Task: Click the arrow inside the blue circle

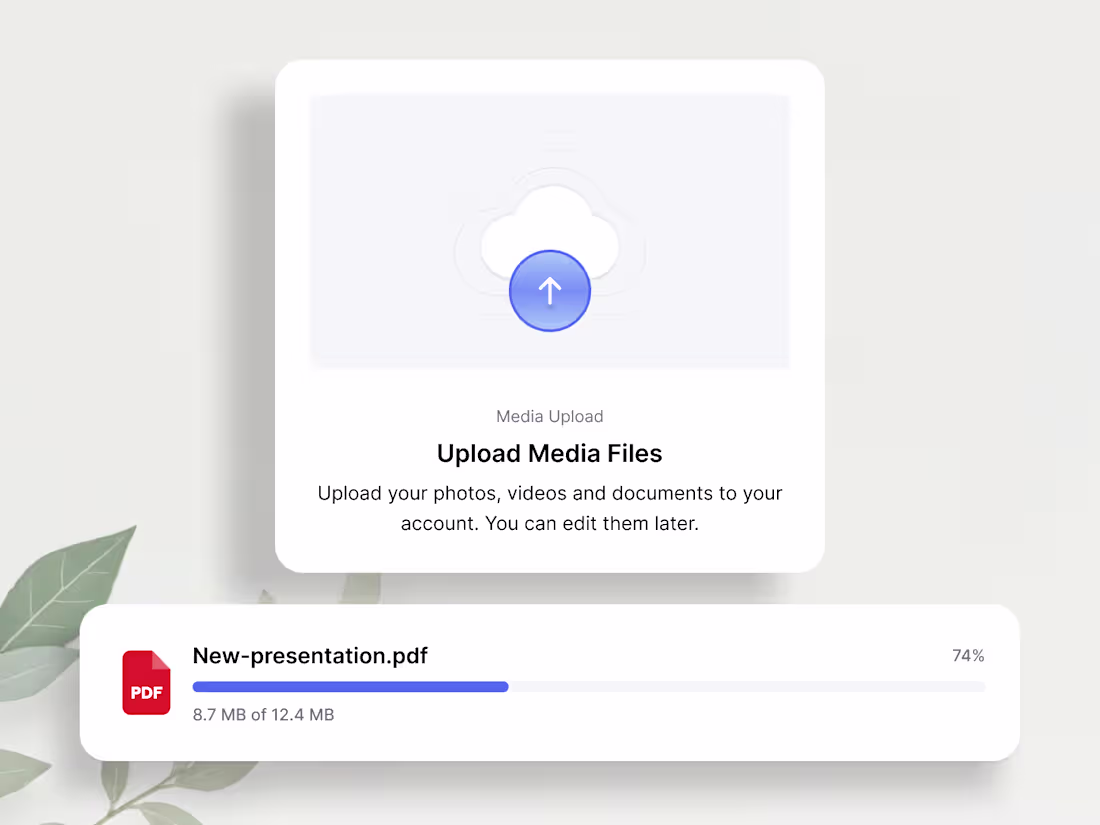Action: [x=550, y=291]
